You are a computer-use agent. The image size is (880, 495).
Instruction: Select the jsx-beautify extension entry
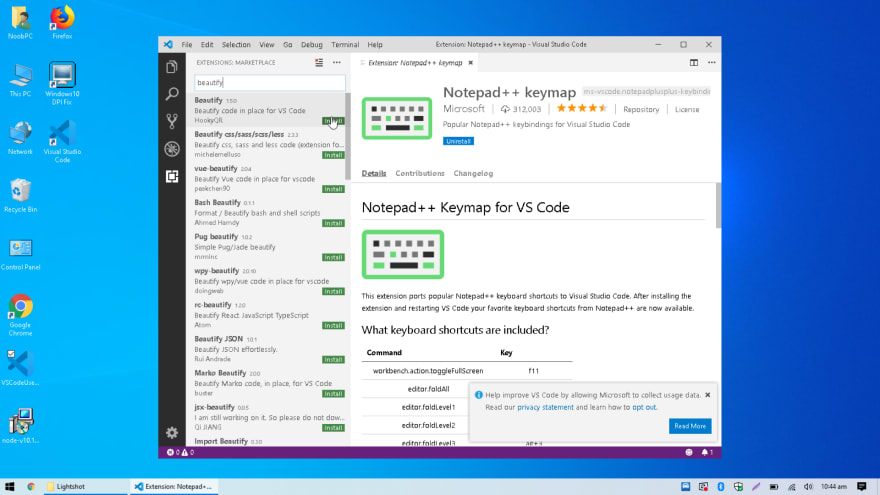click(269, 418)
